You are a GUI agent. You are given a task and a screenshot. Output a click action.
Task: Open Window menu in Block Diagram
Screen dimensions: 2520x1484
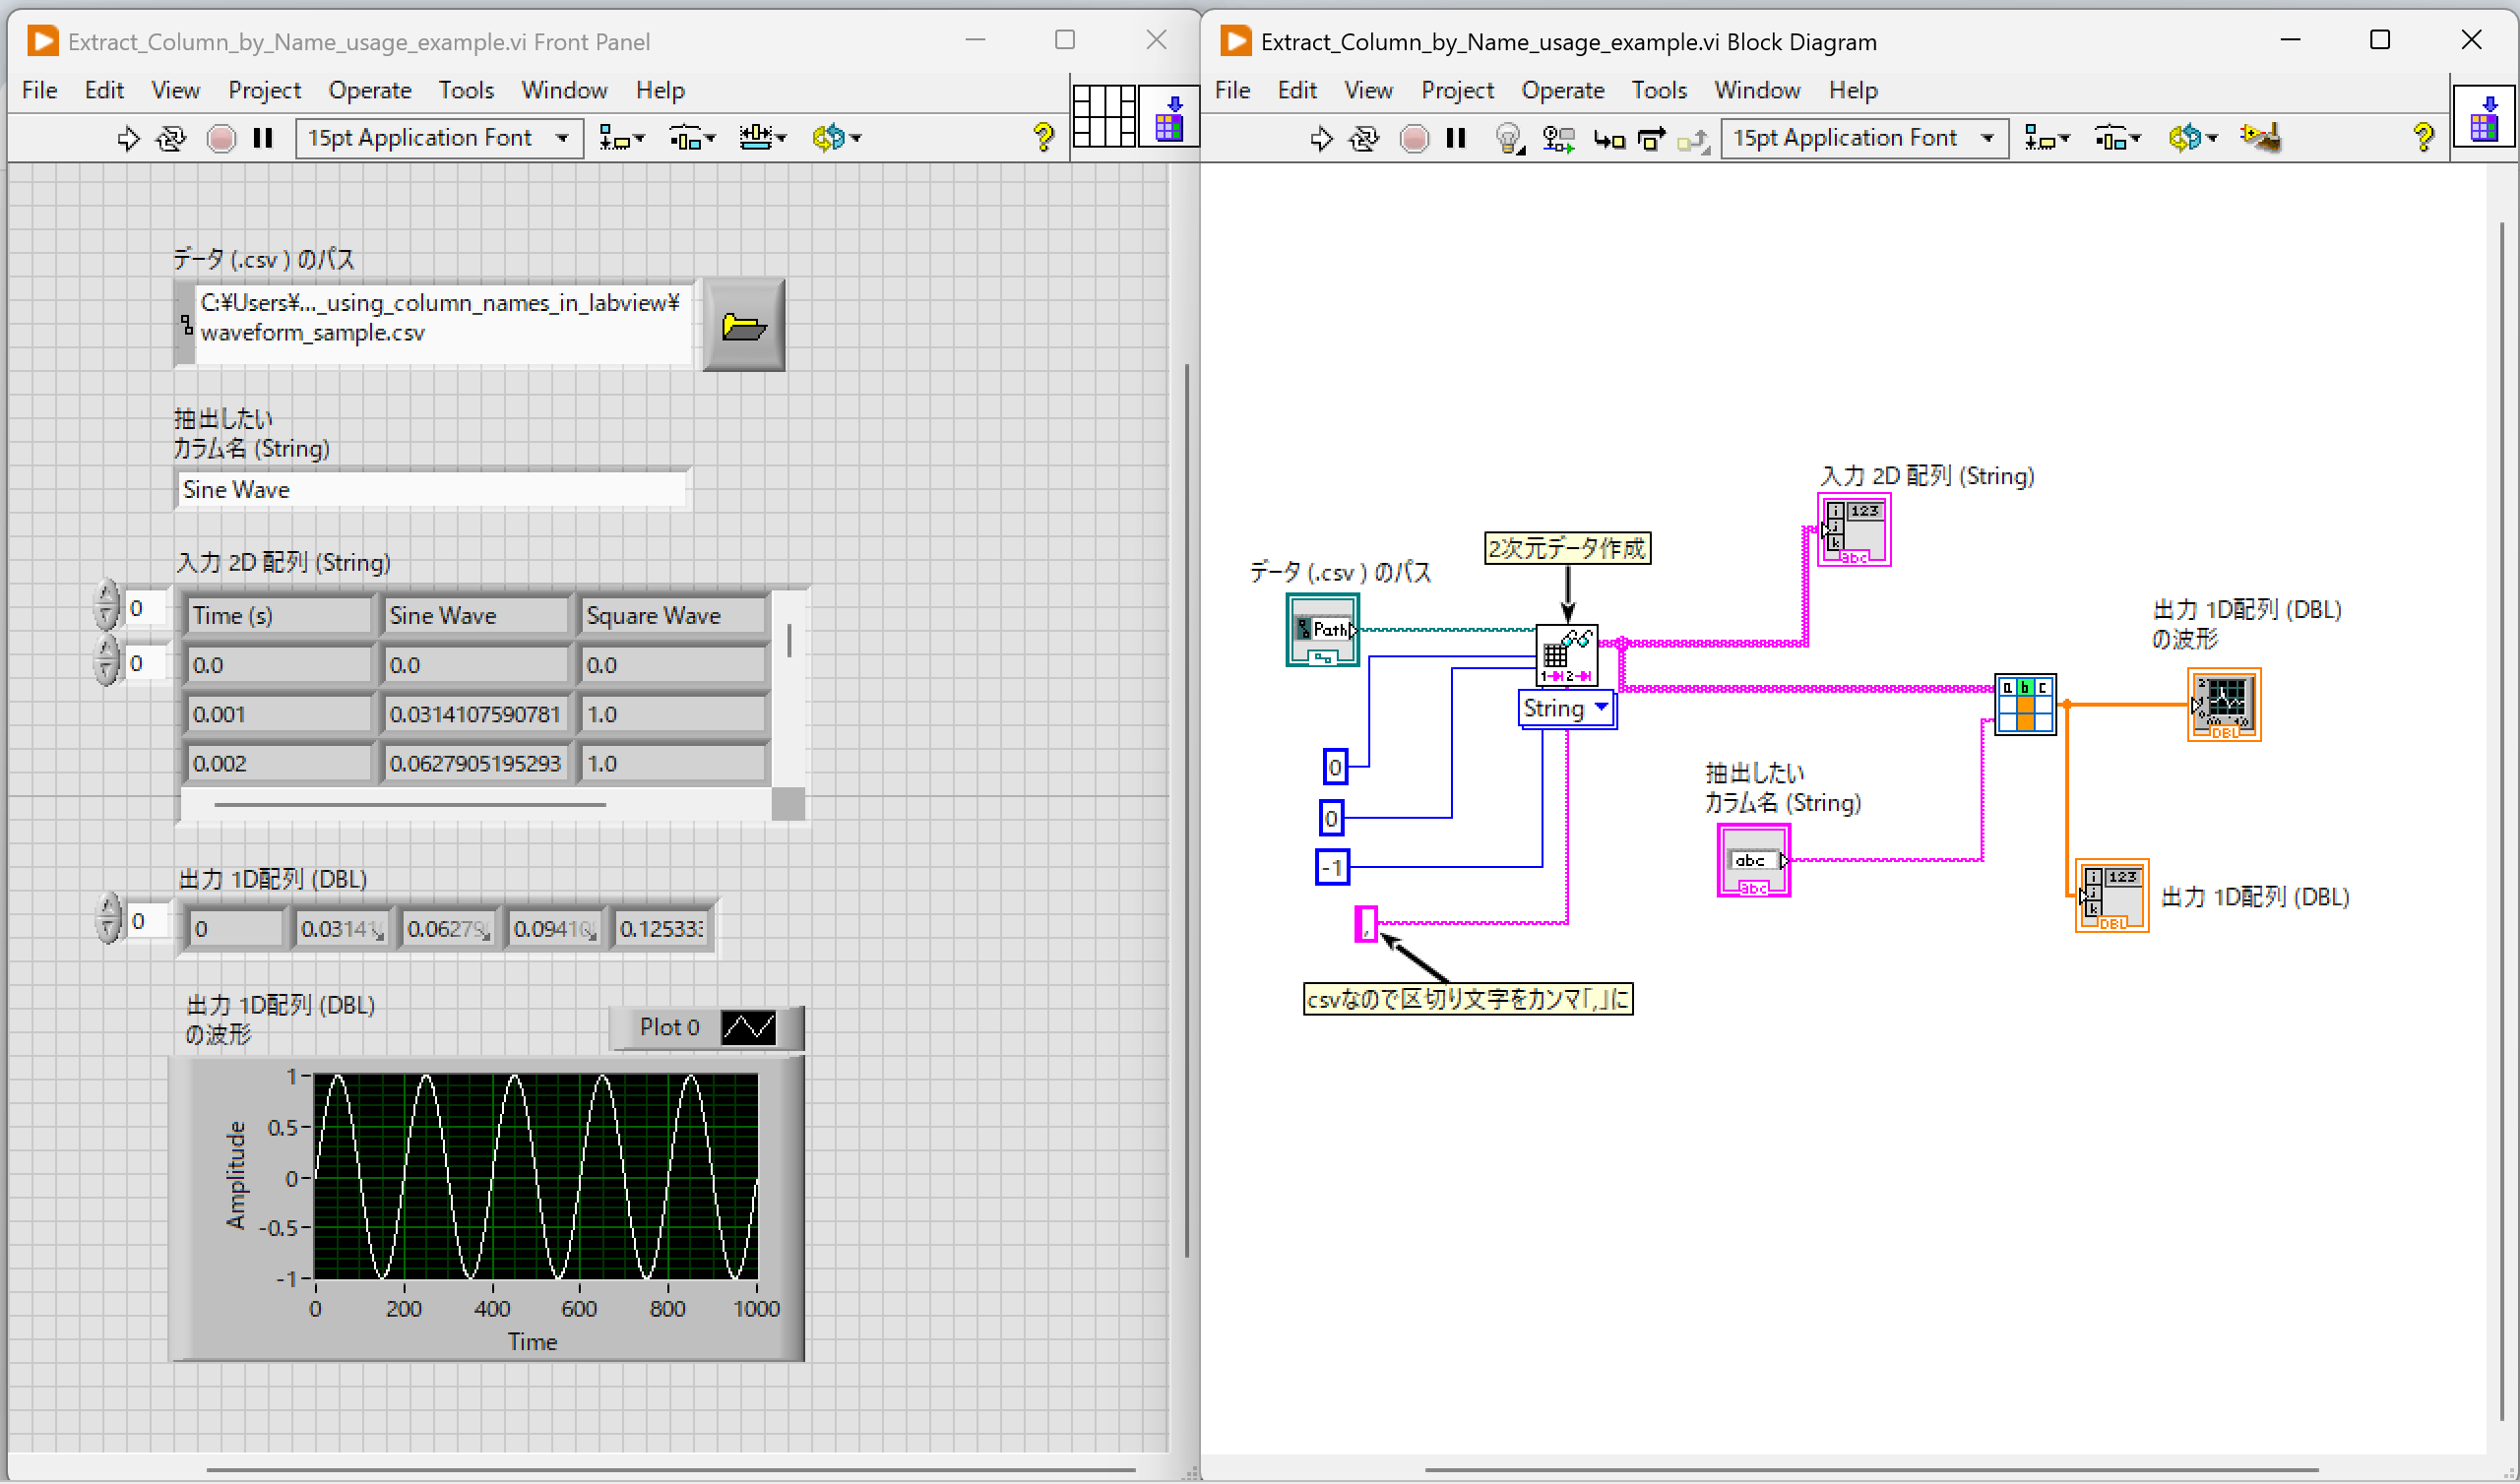point(1757,90)
